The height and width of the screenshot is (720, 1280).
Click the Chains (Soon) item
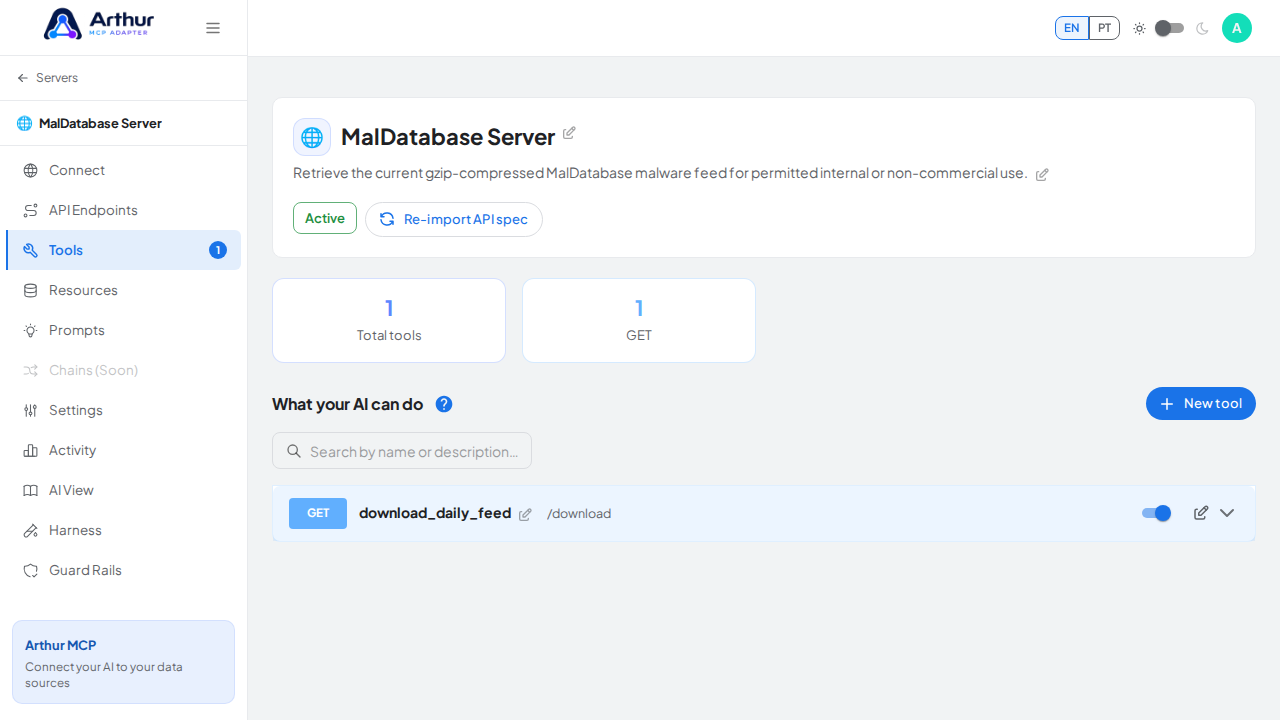pos(123,370)
